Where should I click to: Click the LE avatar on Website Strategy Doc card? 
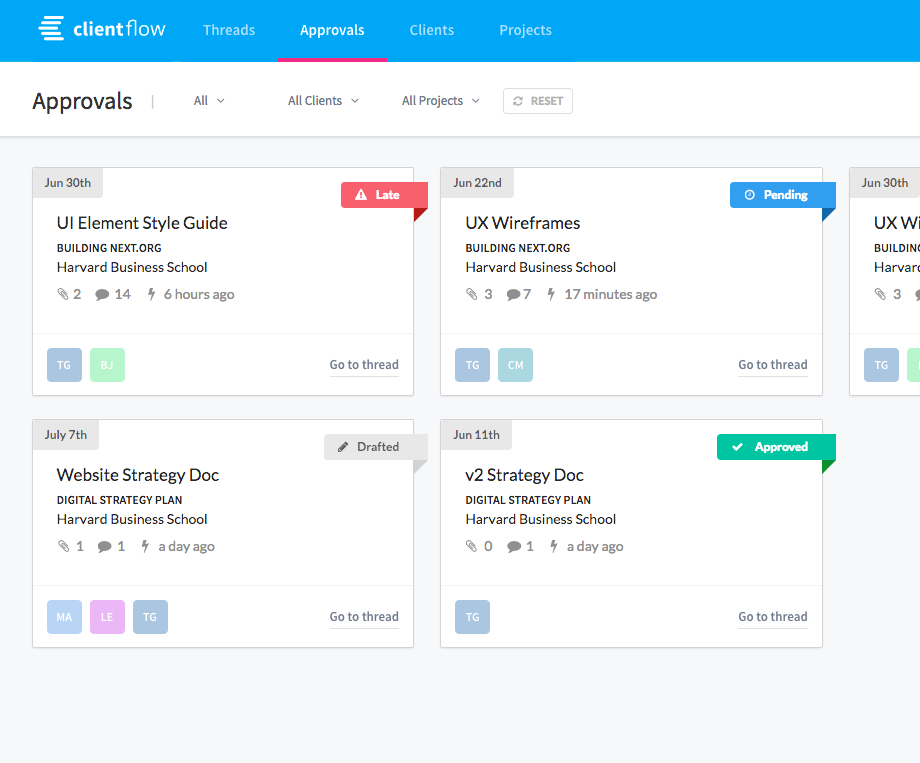(x=107, y=617)
